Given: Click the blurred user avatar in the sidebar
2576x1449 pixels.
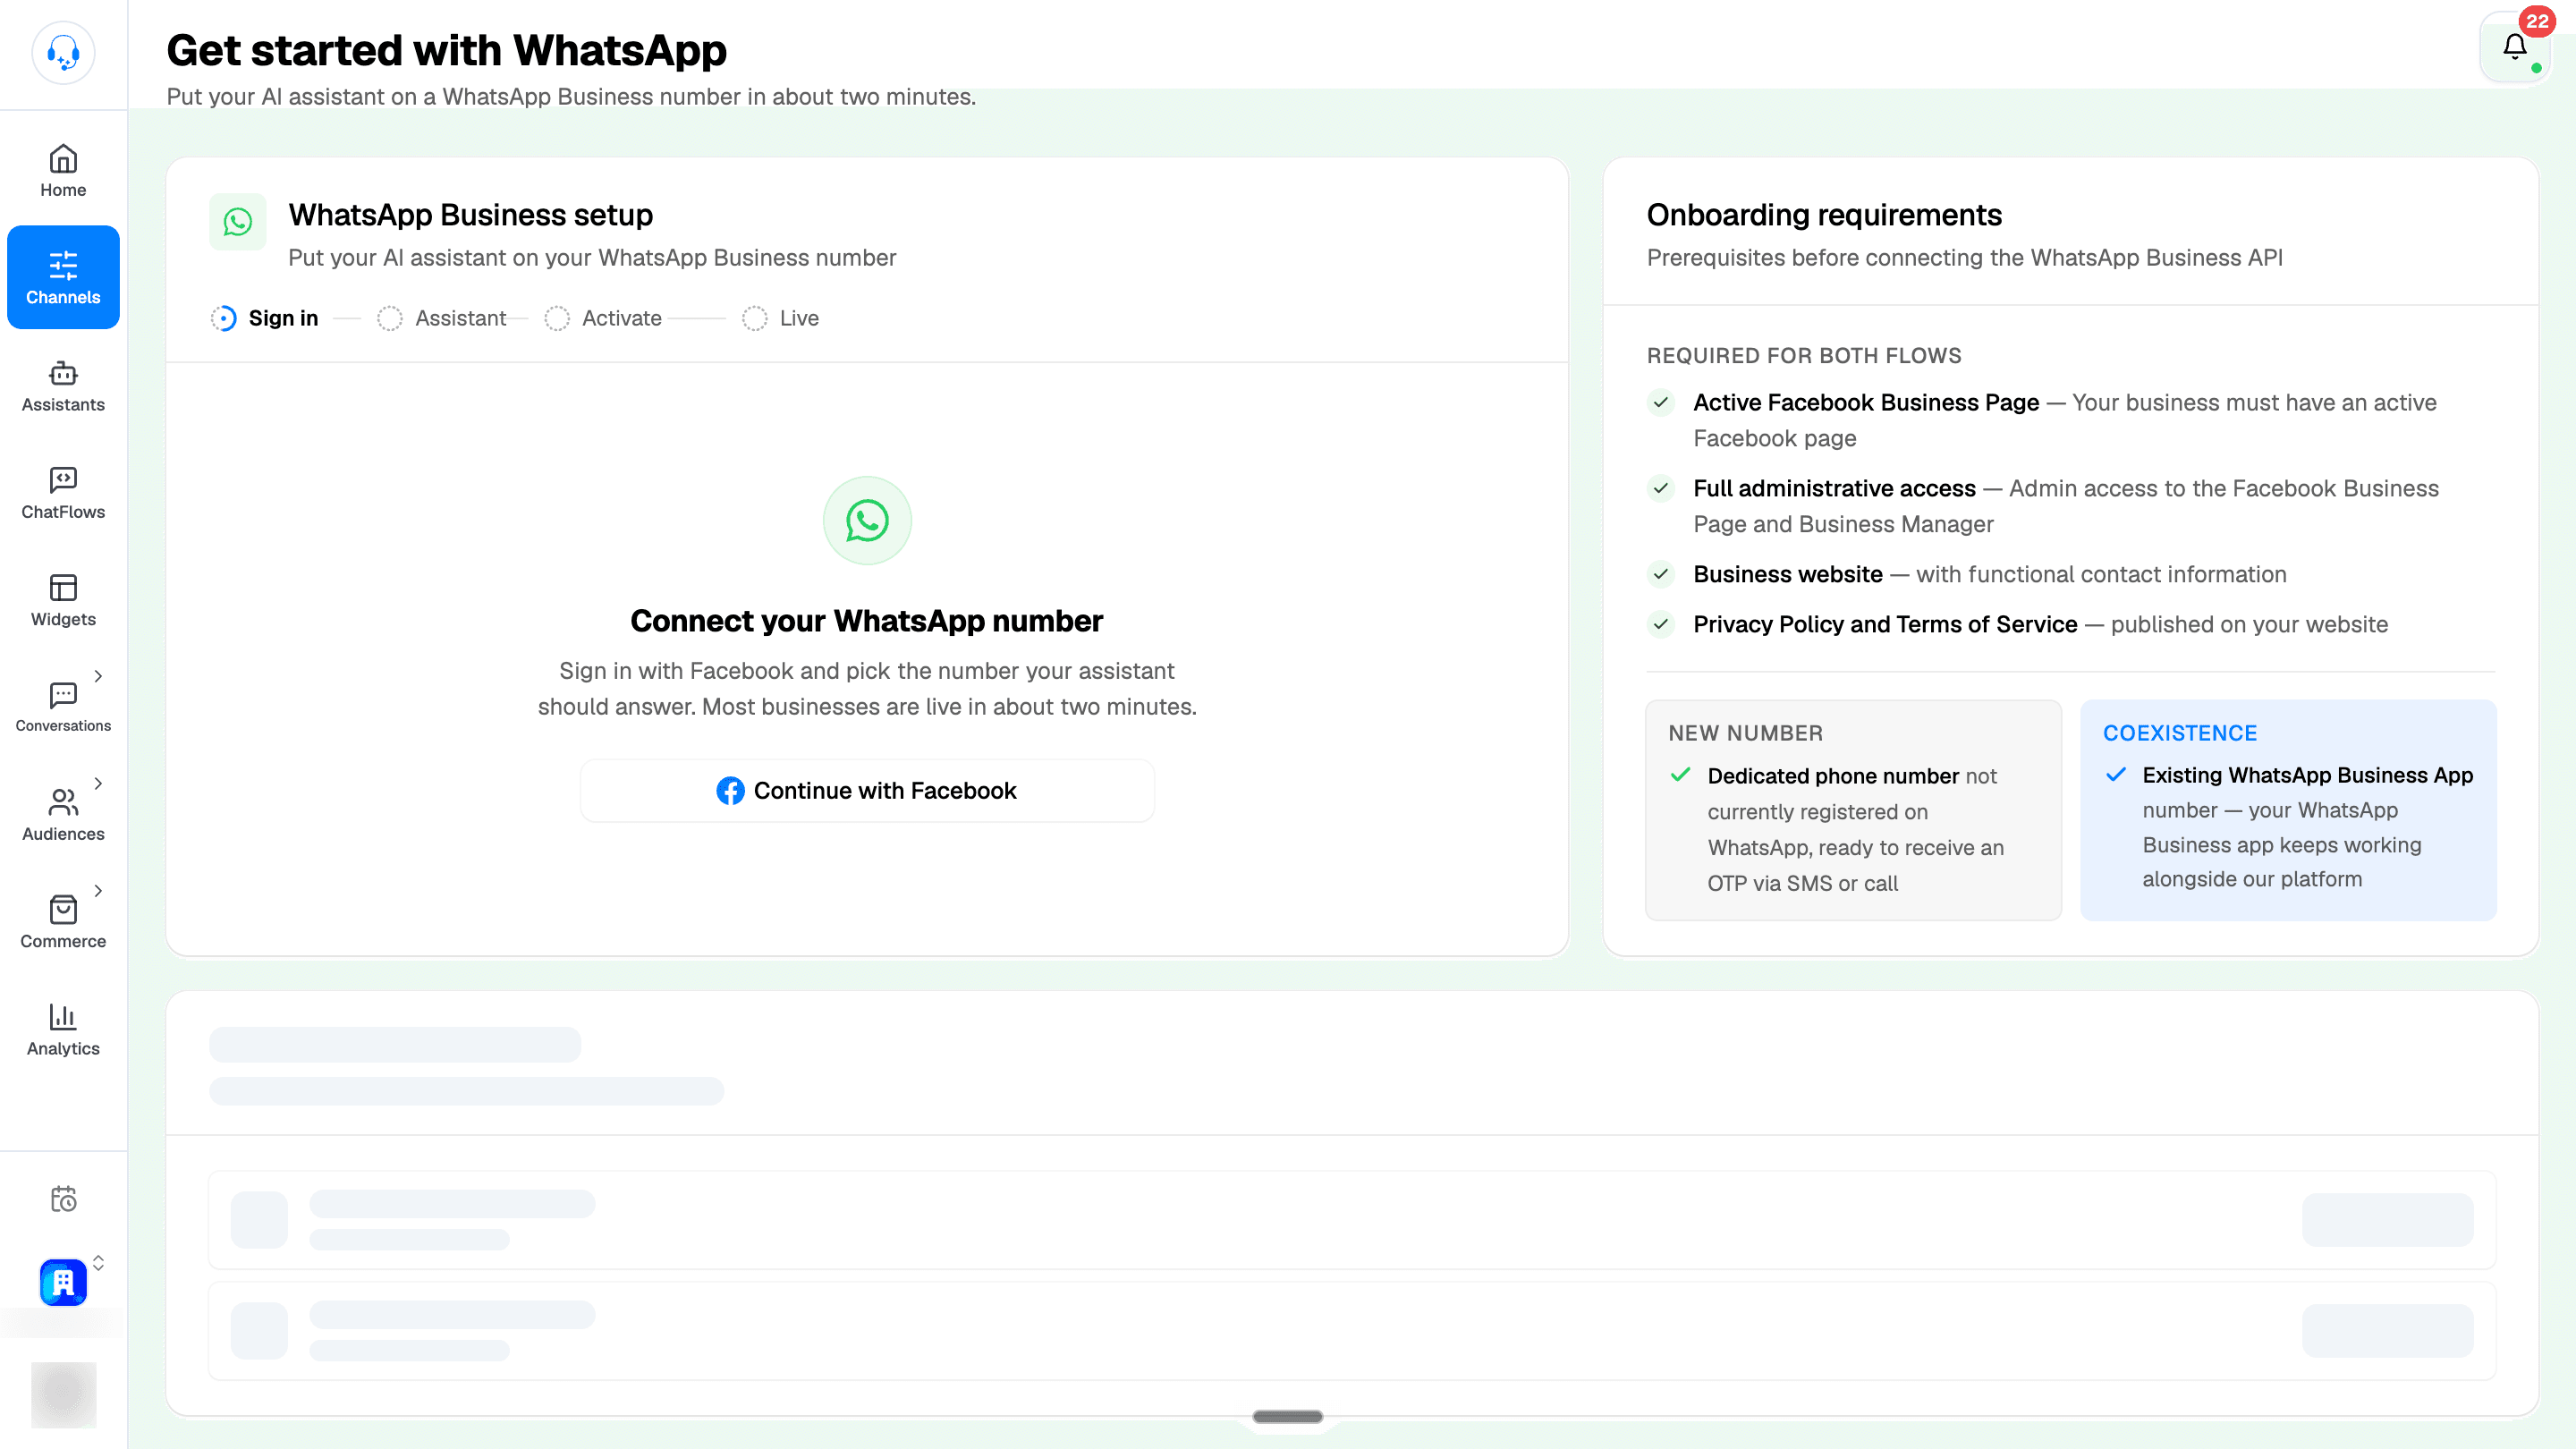Looking at the screenshot, I should (63, 1394).
